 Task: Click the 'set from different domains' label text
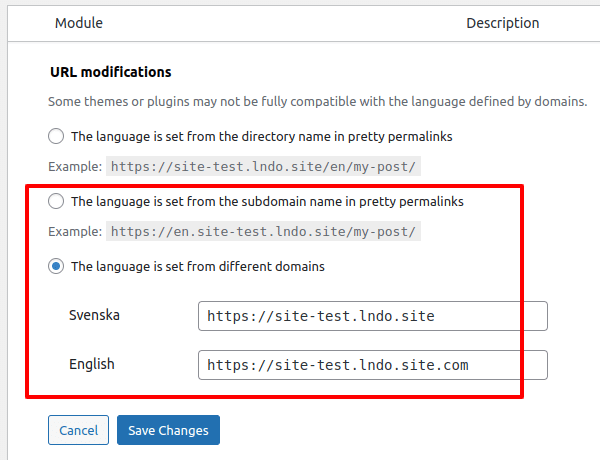pos(198,266)
